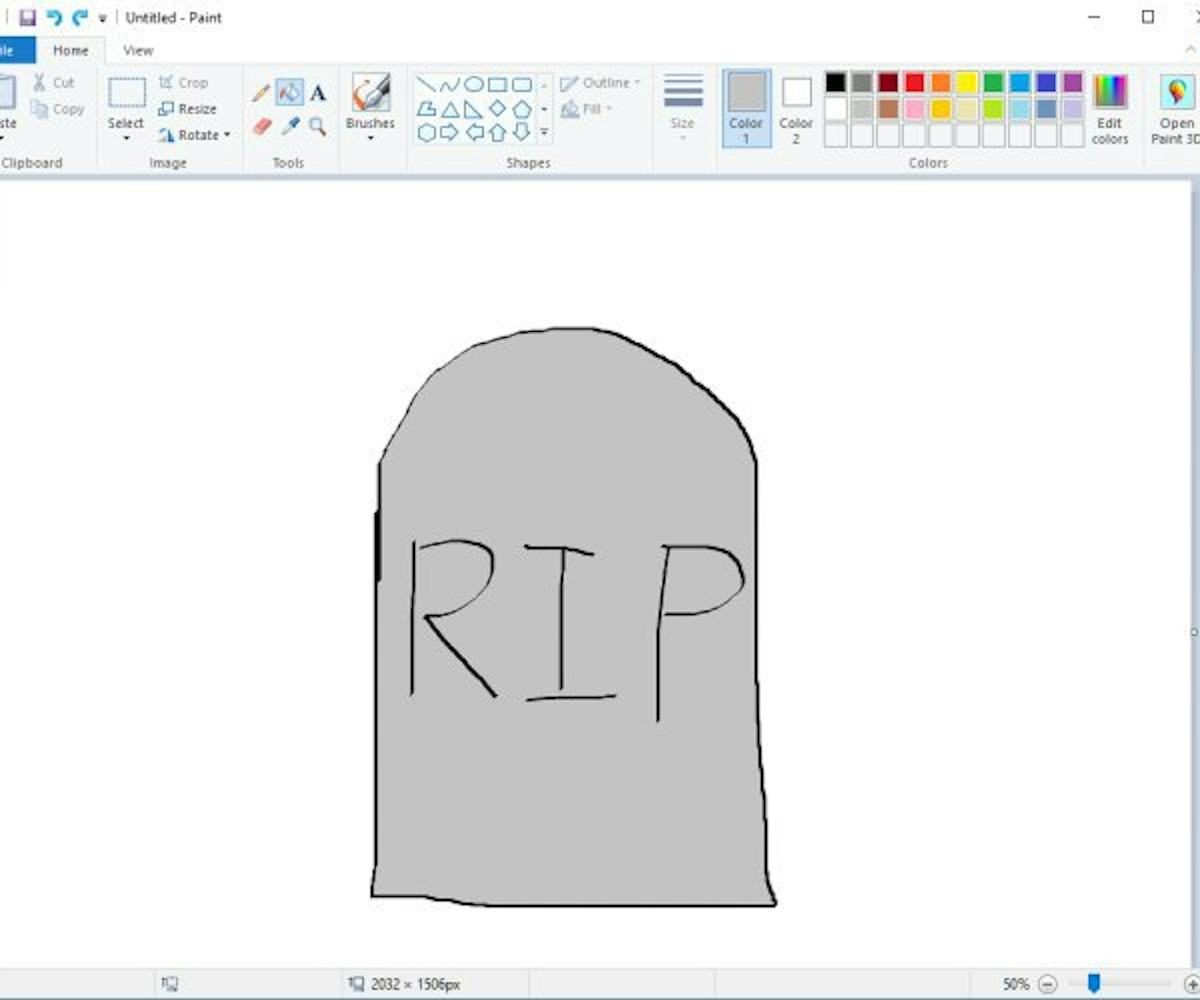This screenshot has width=1200, height=1000.
Task: Move down one row in the Shapes gallery
Action: pyautogui.click(x=544, y=108)
